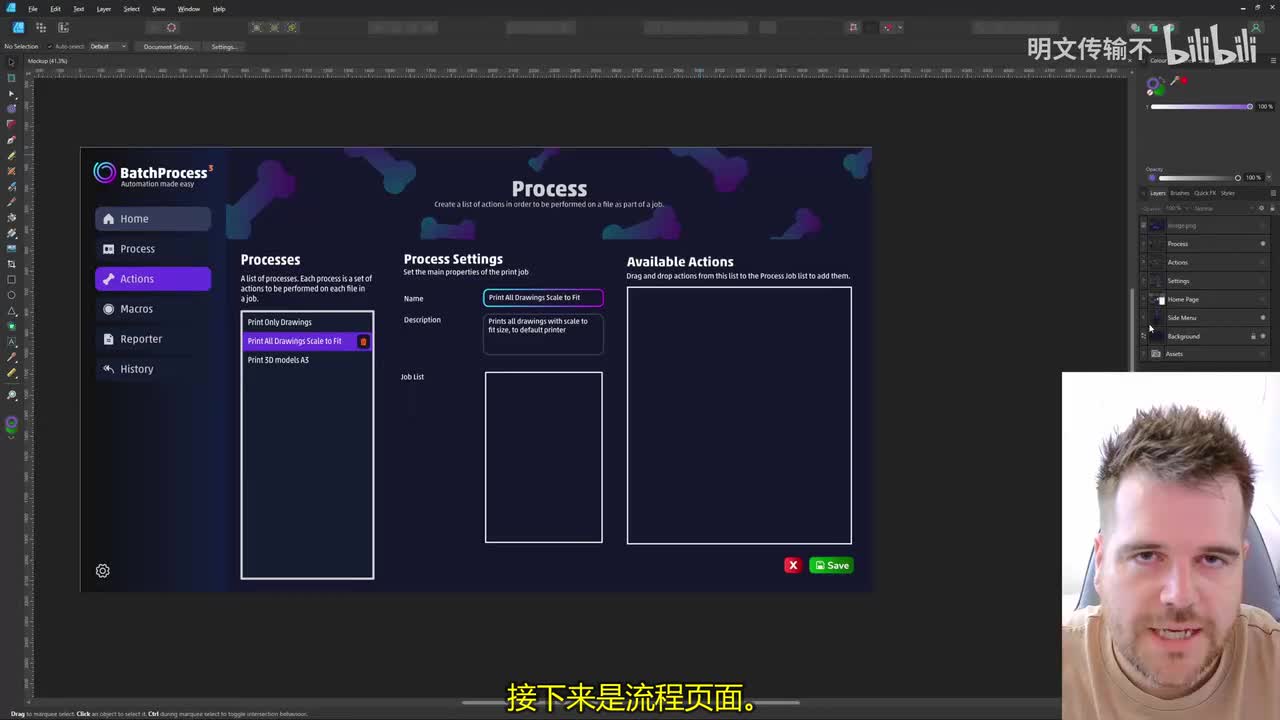Switch to the Pixel persona

[x=40, y=27]
